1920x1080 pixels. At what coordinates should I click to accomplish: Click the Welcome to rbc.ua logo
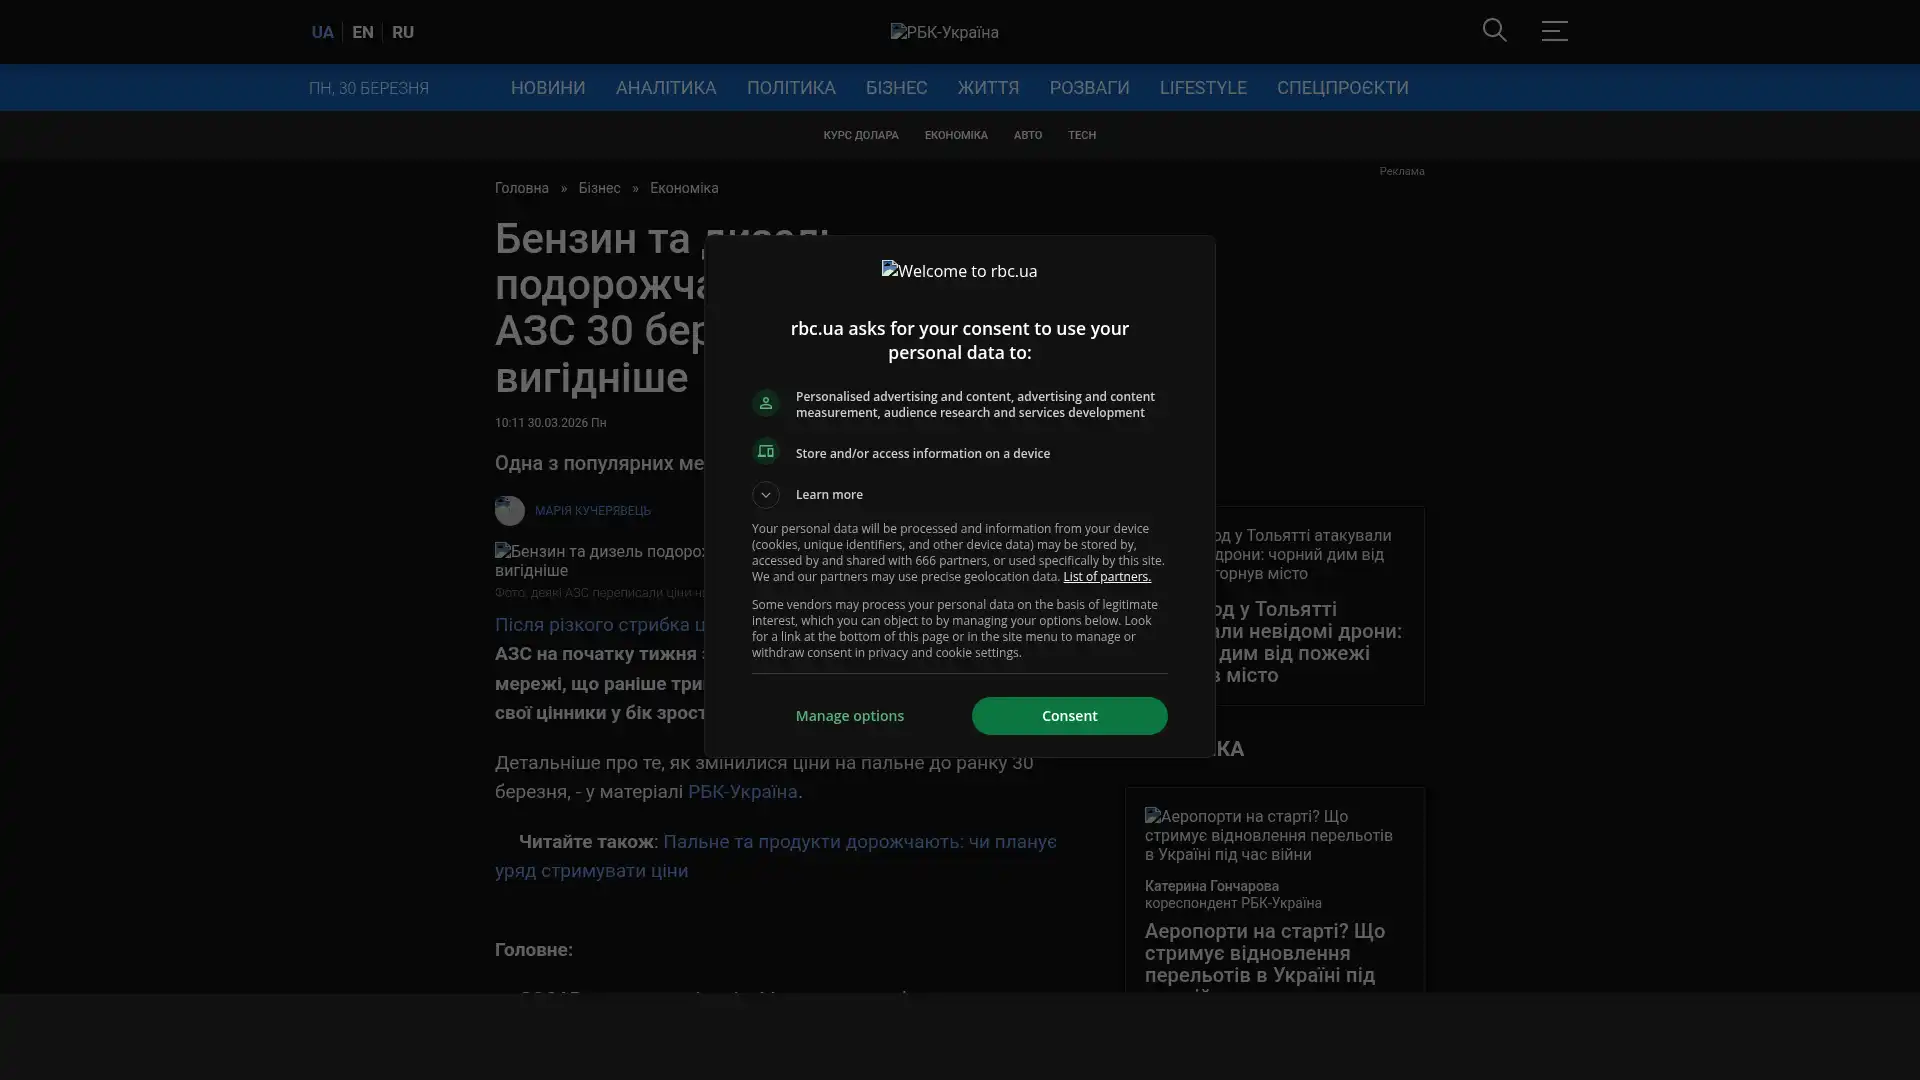[959, 271]
